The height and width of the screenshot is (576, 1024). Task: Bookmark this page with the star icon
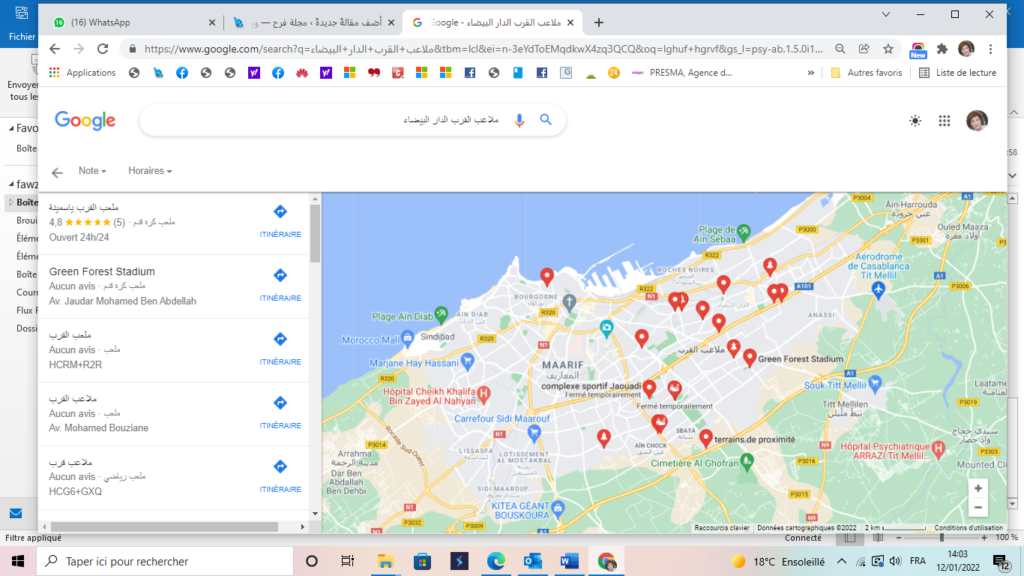coord(888,48)
